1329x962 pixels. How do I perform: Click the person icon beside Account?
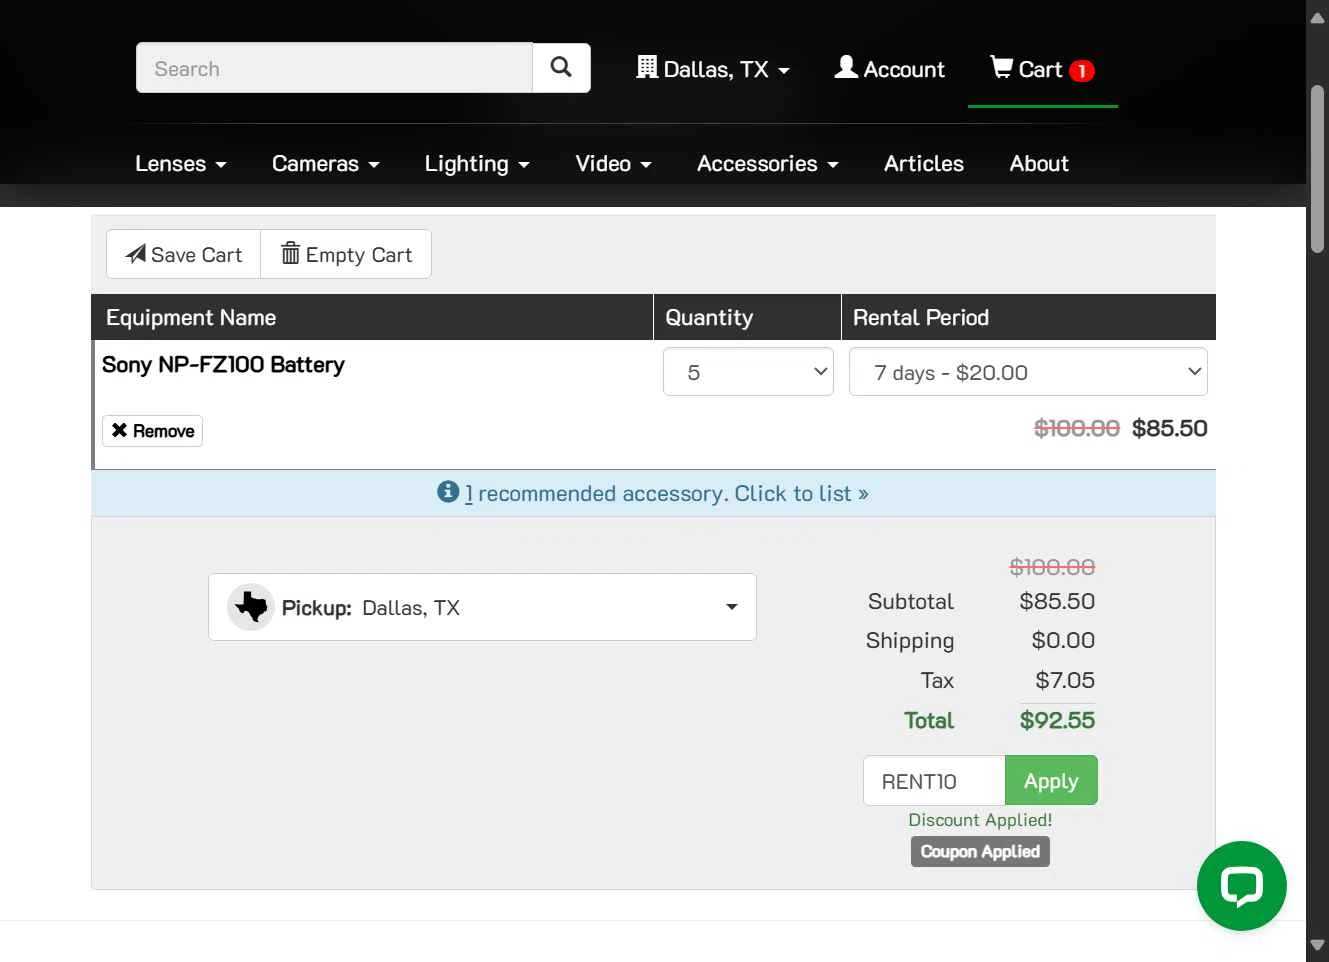[846, 67]
